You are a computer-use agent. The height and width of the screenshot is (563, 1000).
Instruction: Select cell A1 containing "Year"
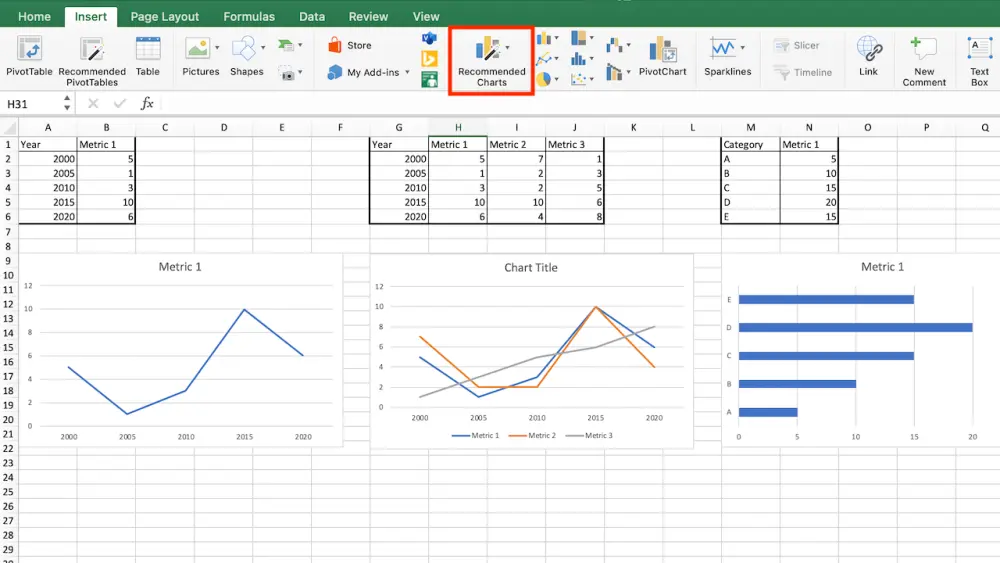point(48,144)
